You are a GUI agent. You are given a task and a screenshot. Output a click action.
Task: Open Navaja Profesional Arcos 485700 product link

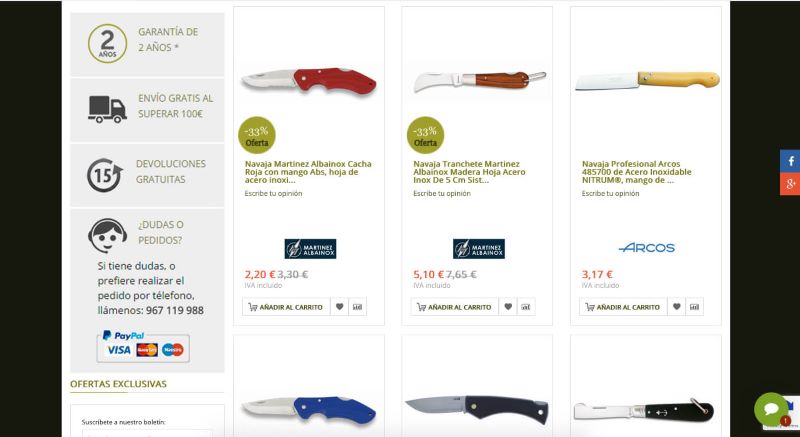(637, 172)
